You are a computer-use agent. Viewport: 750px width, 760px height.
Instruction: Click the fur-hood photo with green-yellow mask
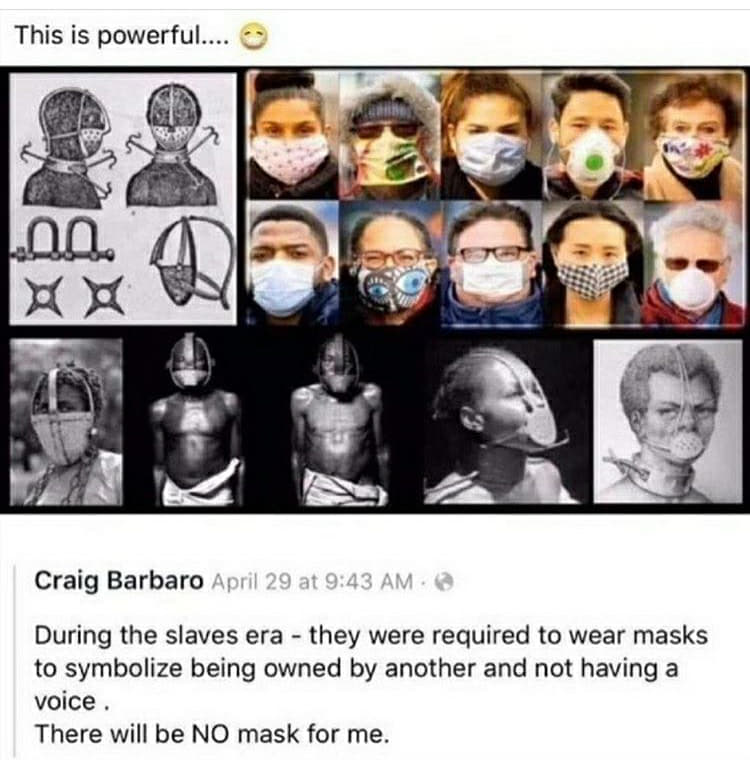[x=390, y=135]
